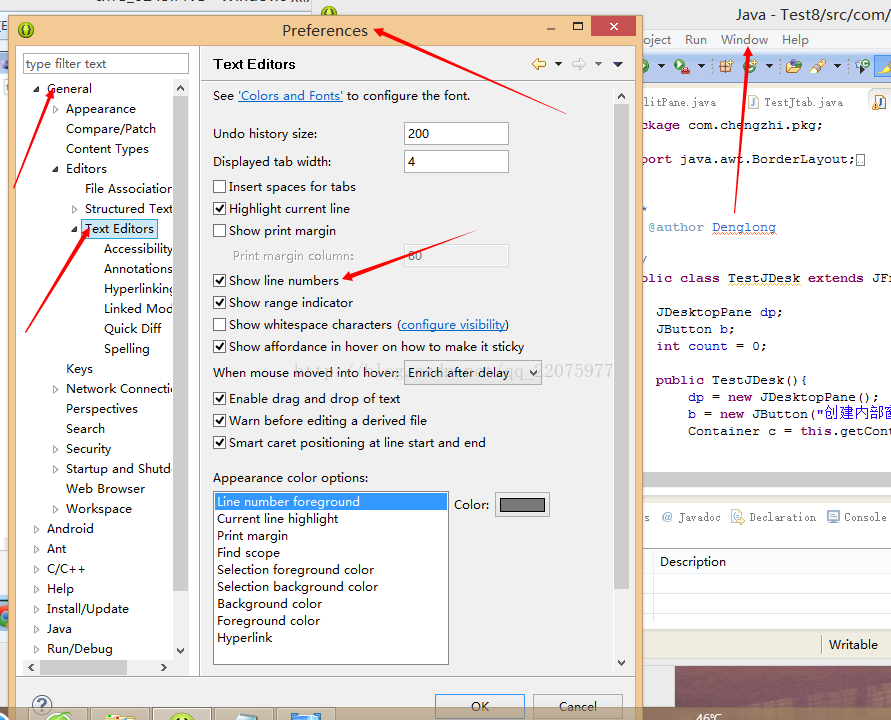Click the notepad icon in the taskbar

coord(244,714)
